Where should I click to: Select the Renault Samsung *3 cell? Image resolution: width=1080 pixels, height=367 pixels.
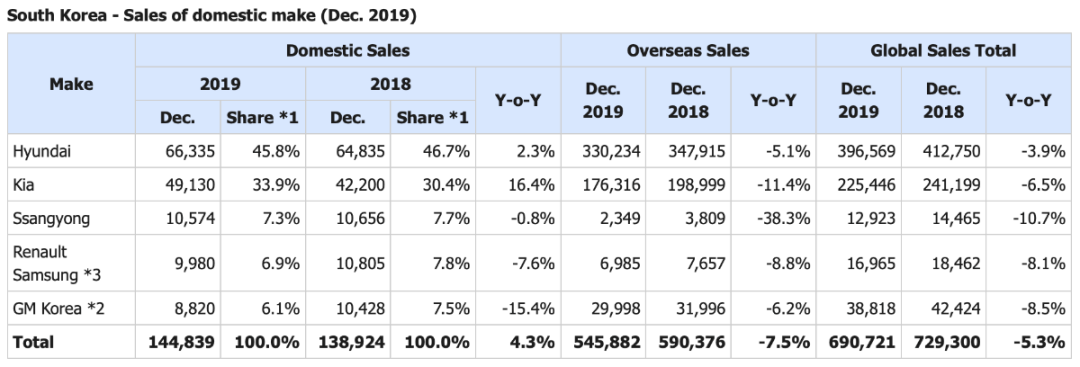[72, 263]
